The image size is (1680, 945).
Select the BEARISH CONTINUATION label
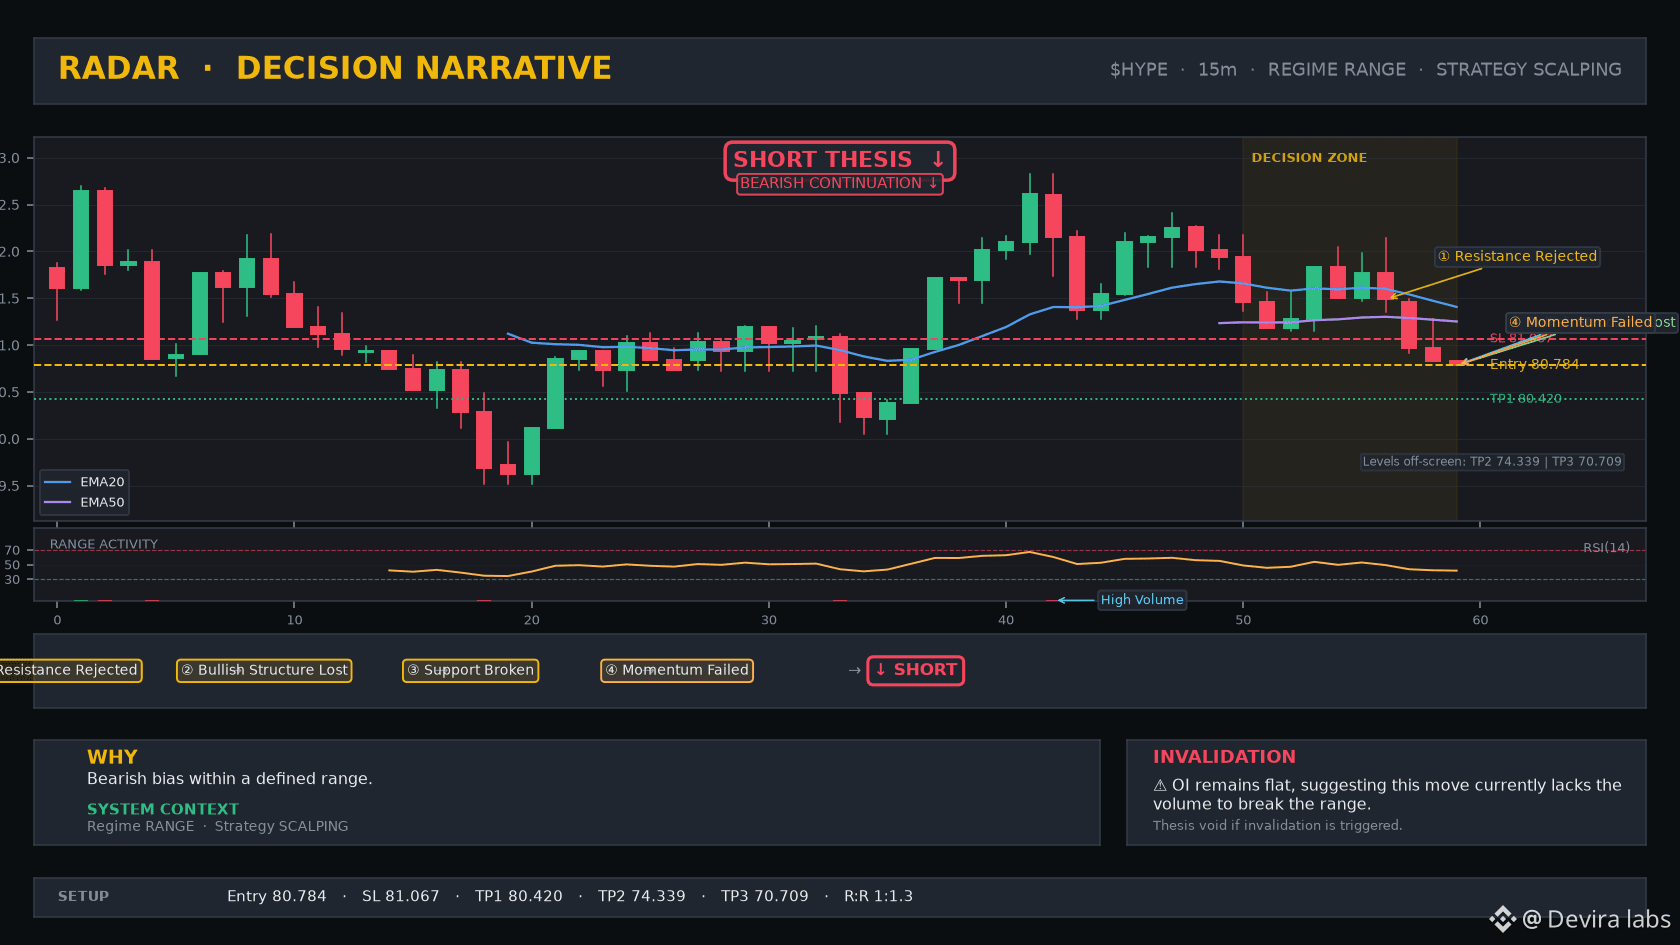(x=839, y=183)
